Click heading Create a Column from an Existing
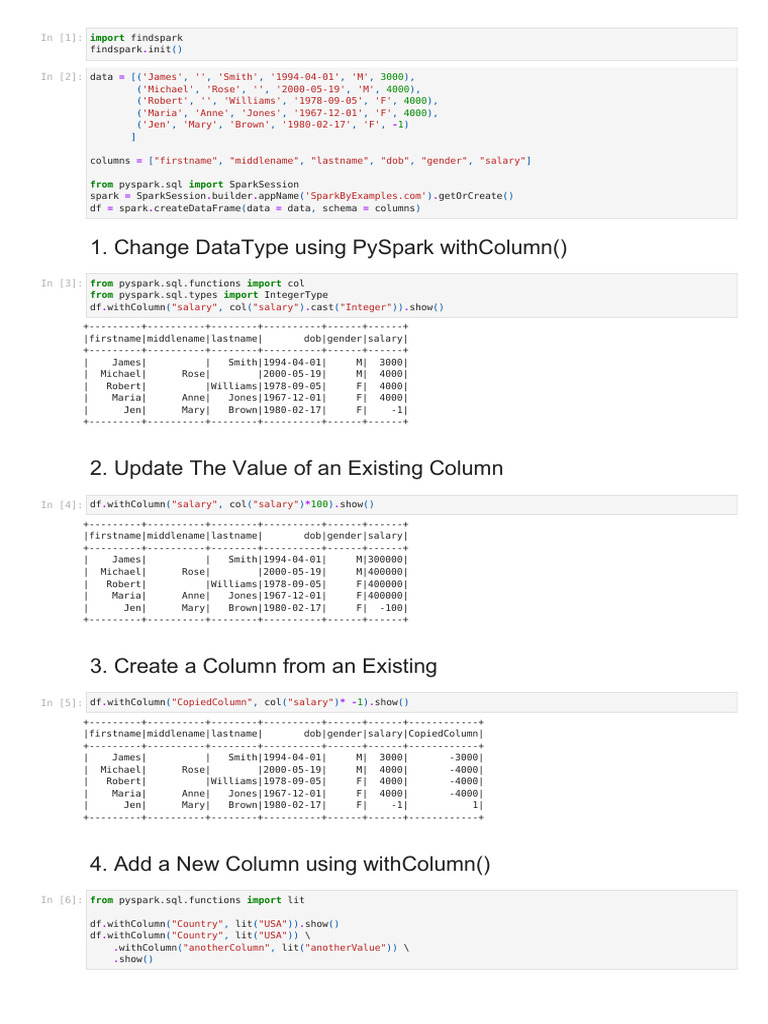 point(263,666)
